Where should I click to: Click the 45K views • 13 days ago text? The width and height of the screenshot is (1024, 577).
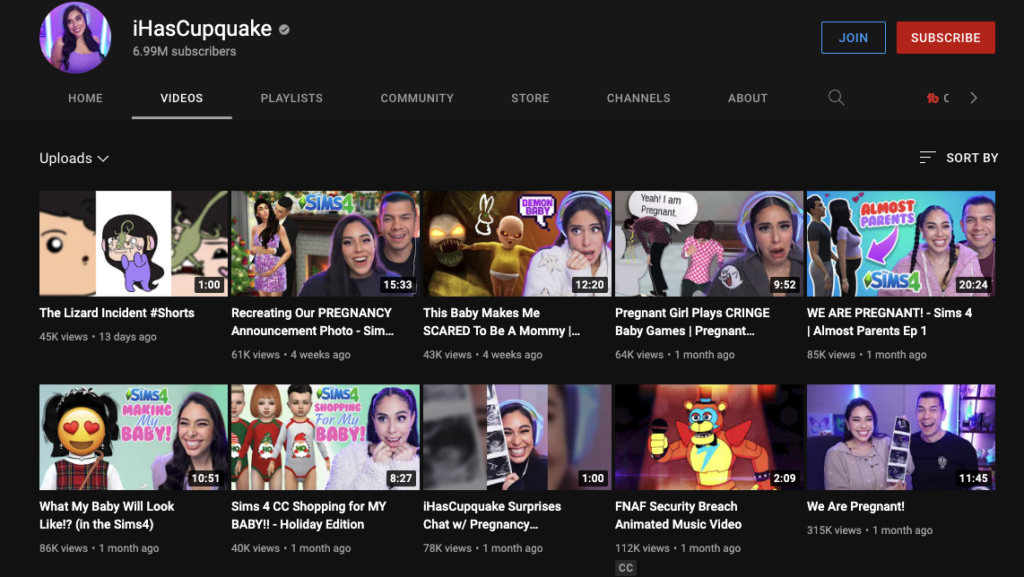(98, 337)
